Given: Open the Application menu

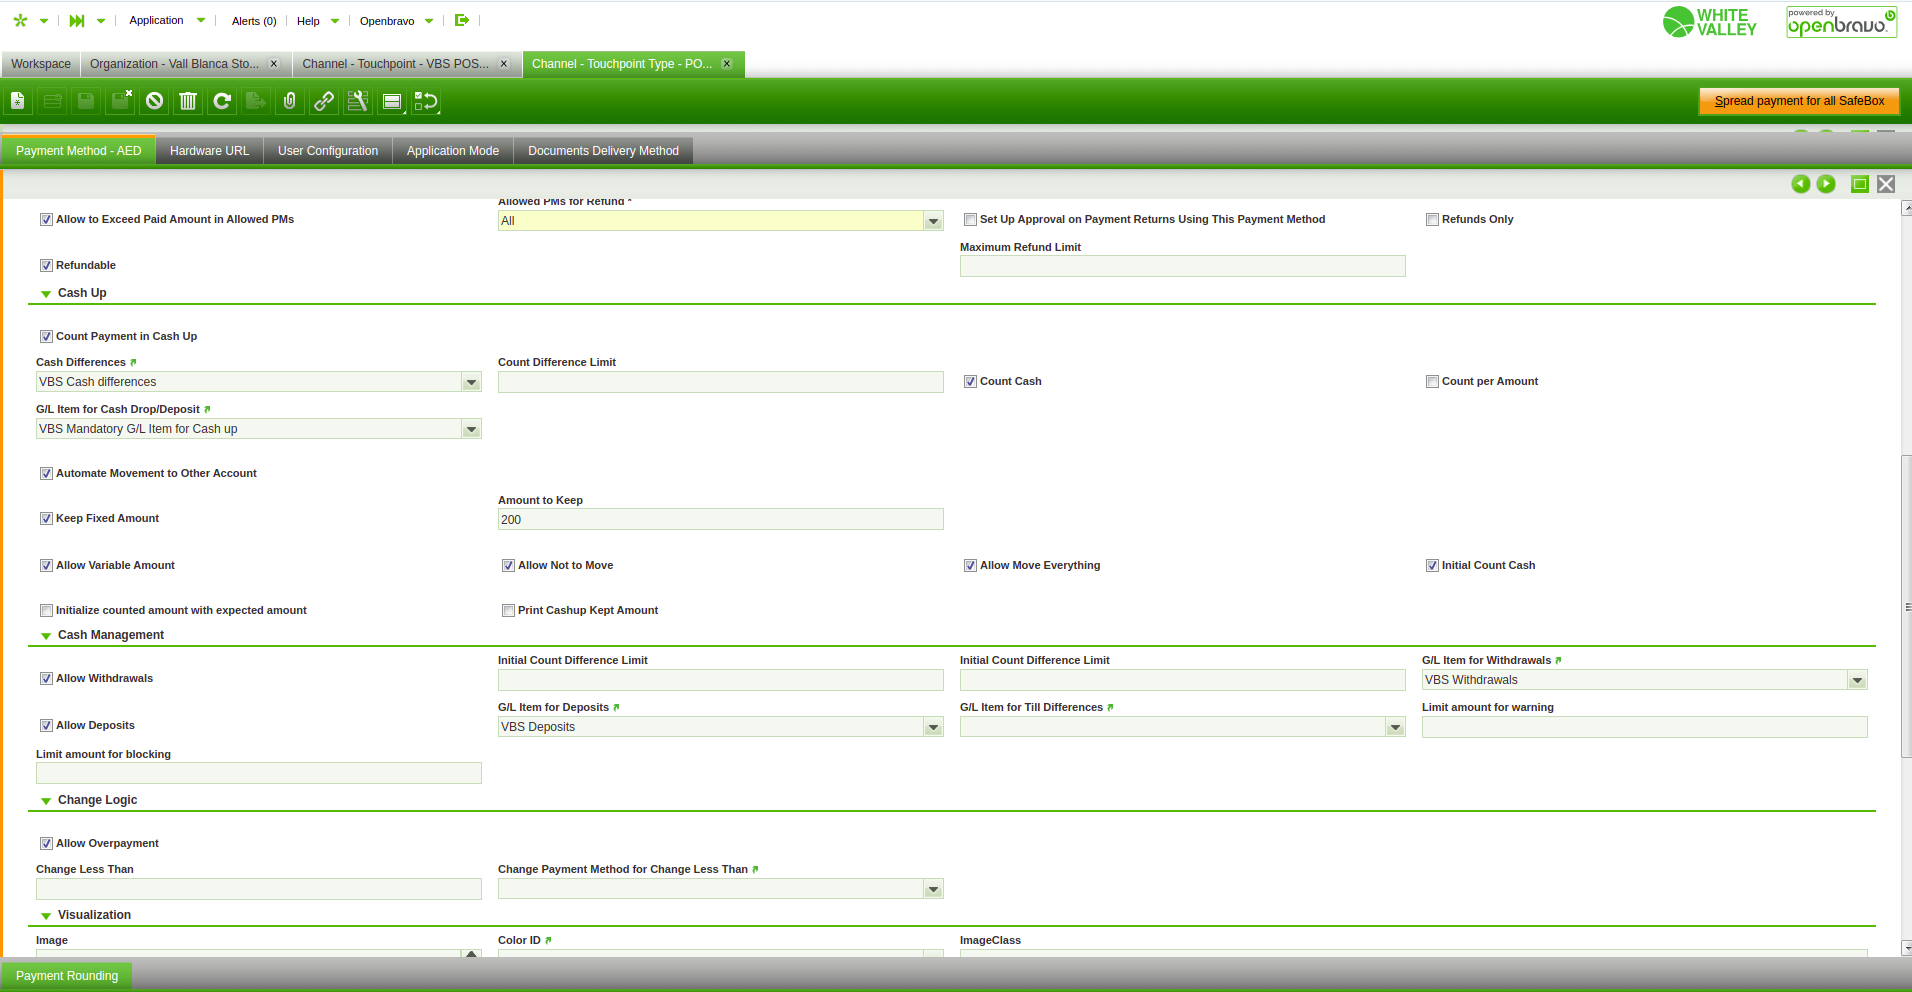Looking at the screenshot, I should click(157, 20).
